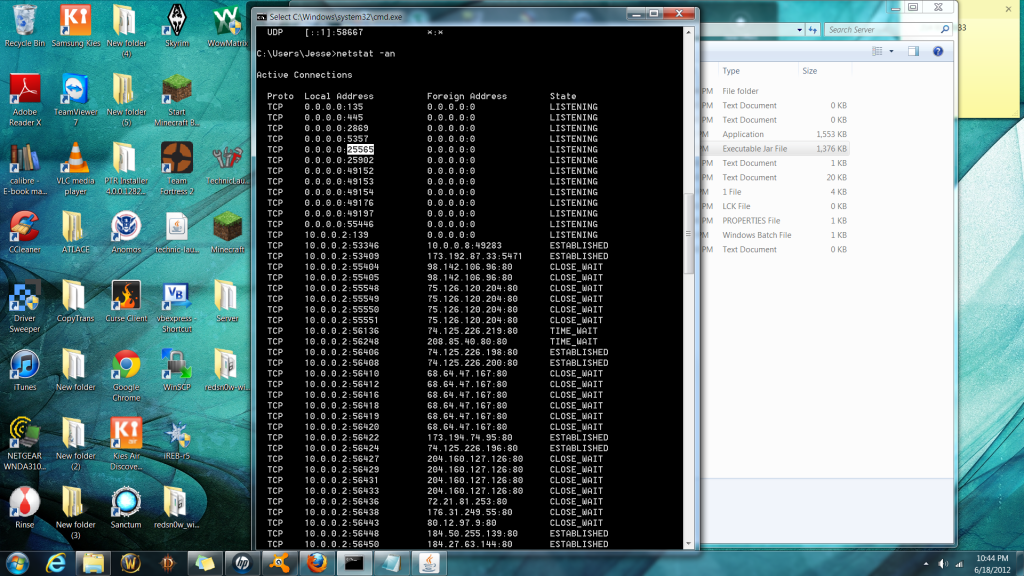The width and height of the screenshot is (1024, 576).
Task: Open the address bar history dropdown
Action: pos(799,29)
